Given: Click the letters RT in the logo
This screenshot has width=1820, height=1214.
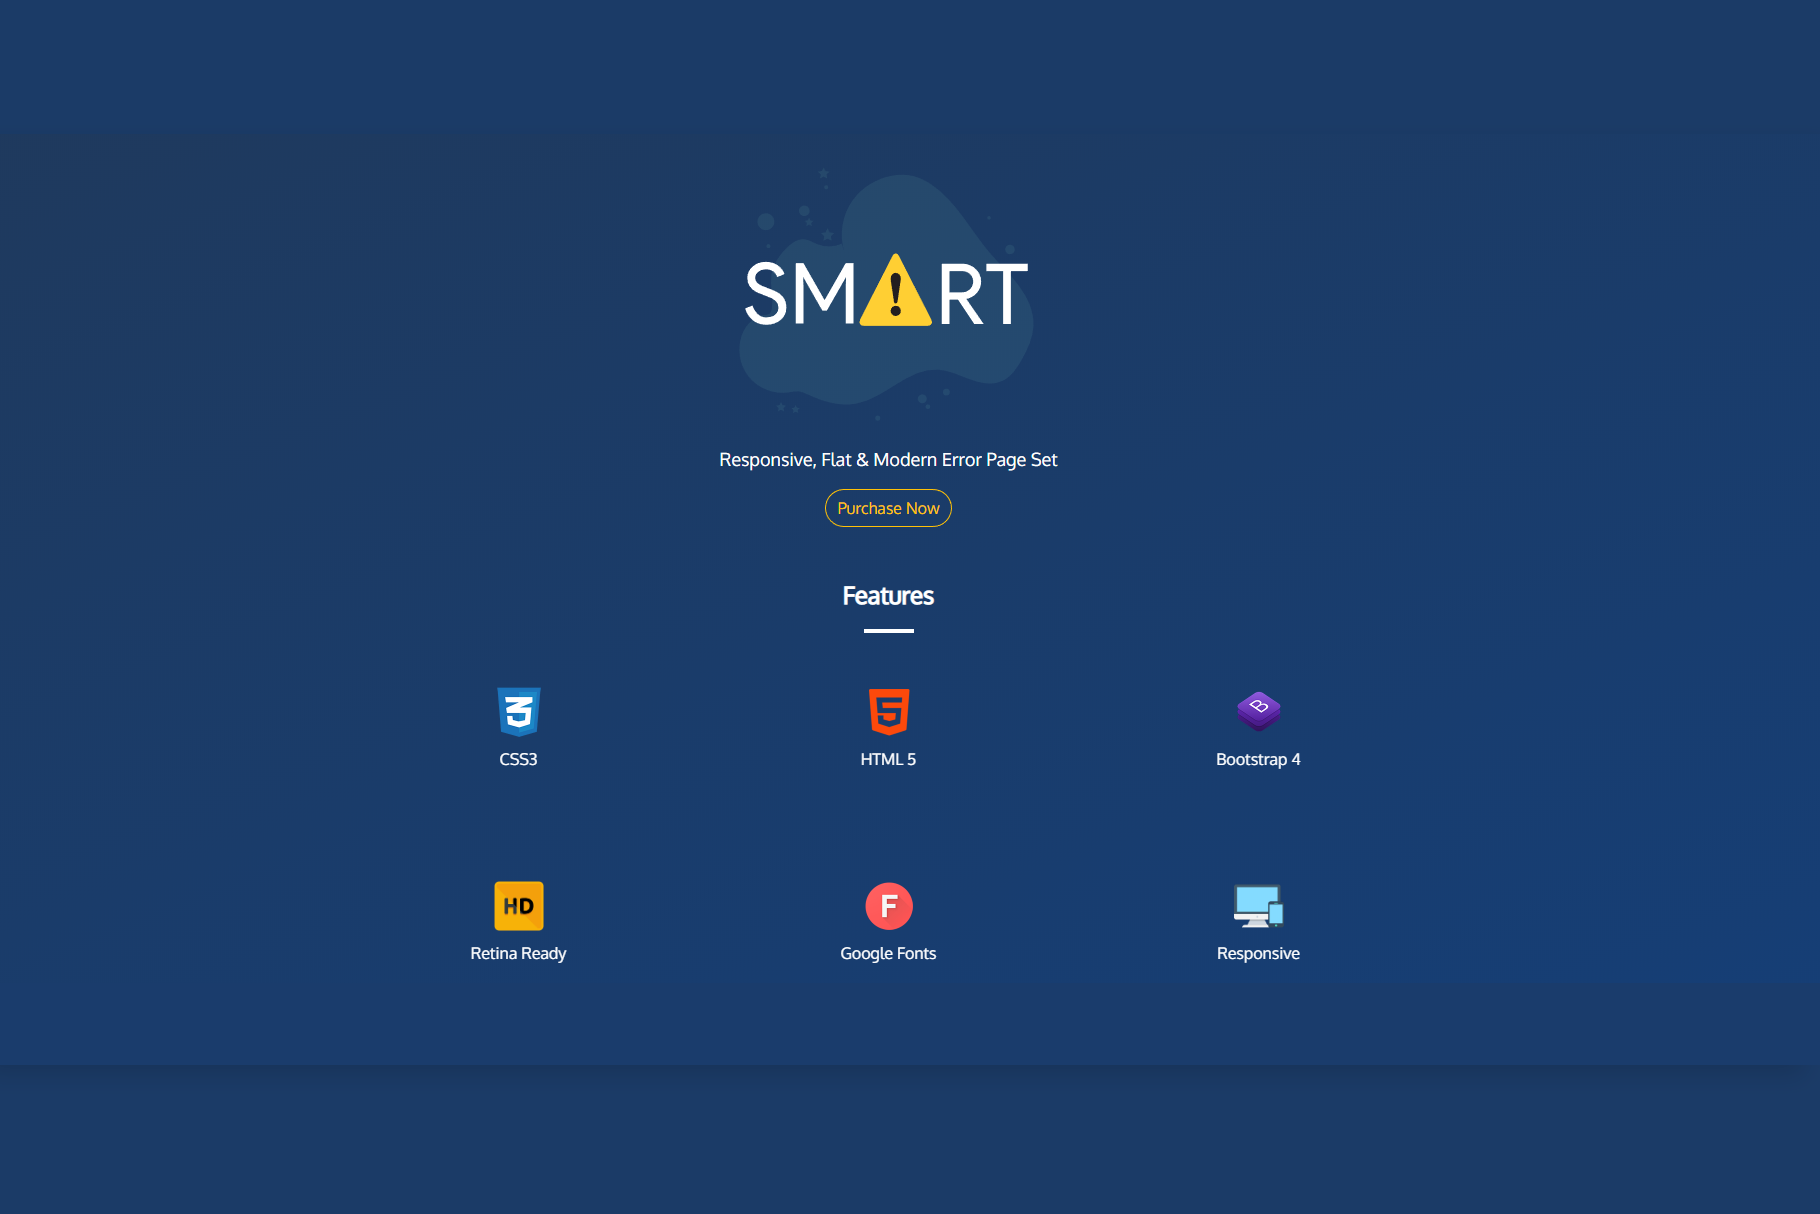Looking at the screenshot, I should [x=982, y=294].
